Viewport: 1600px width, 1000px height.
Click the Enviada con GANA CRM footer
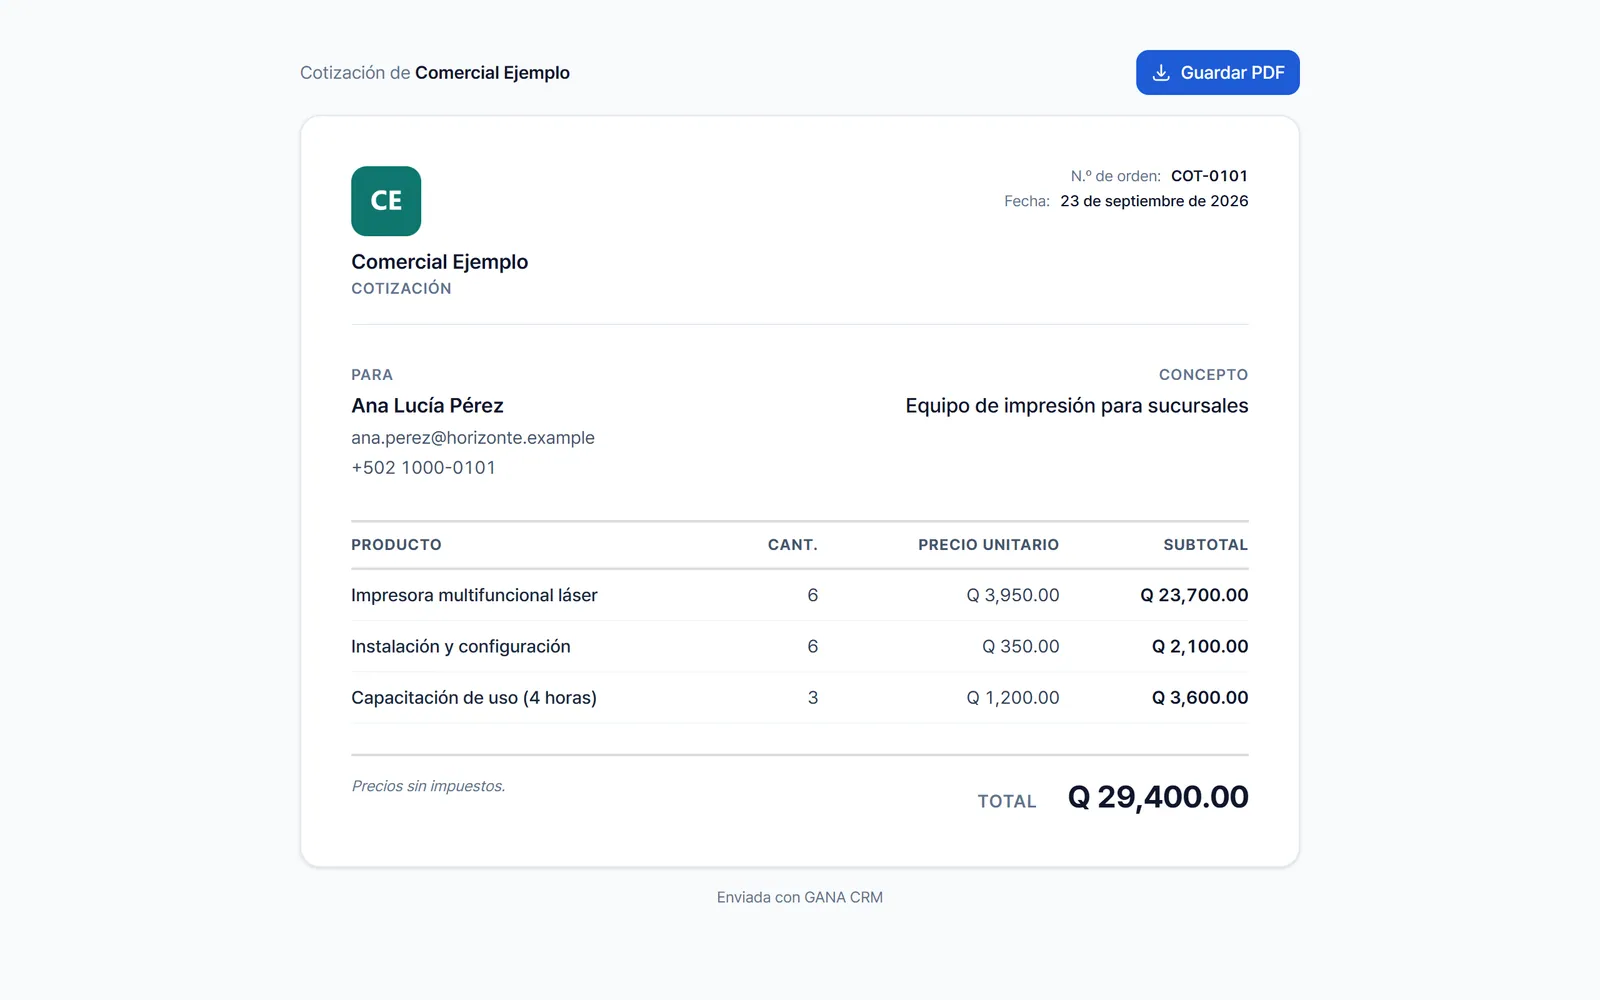coord(799,898)
